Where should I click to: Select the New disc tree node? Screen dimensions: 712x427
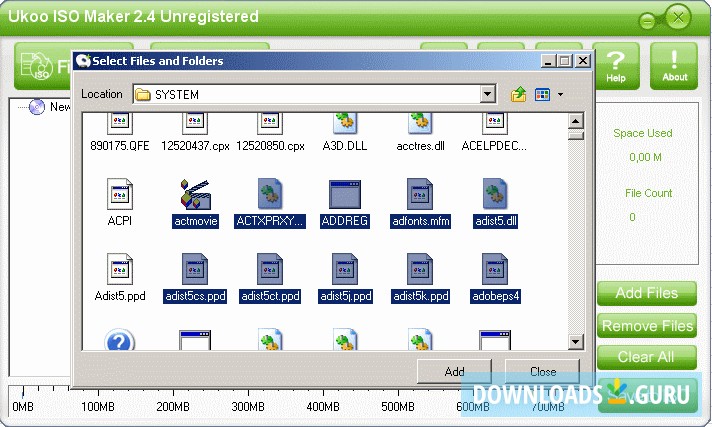(49, 107)
